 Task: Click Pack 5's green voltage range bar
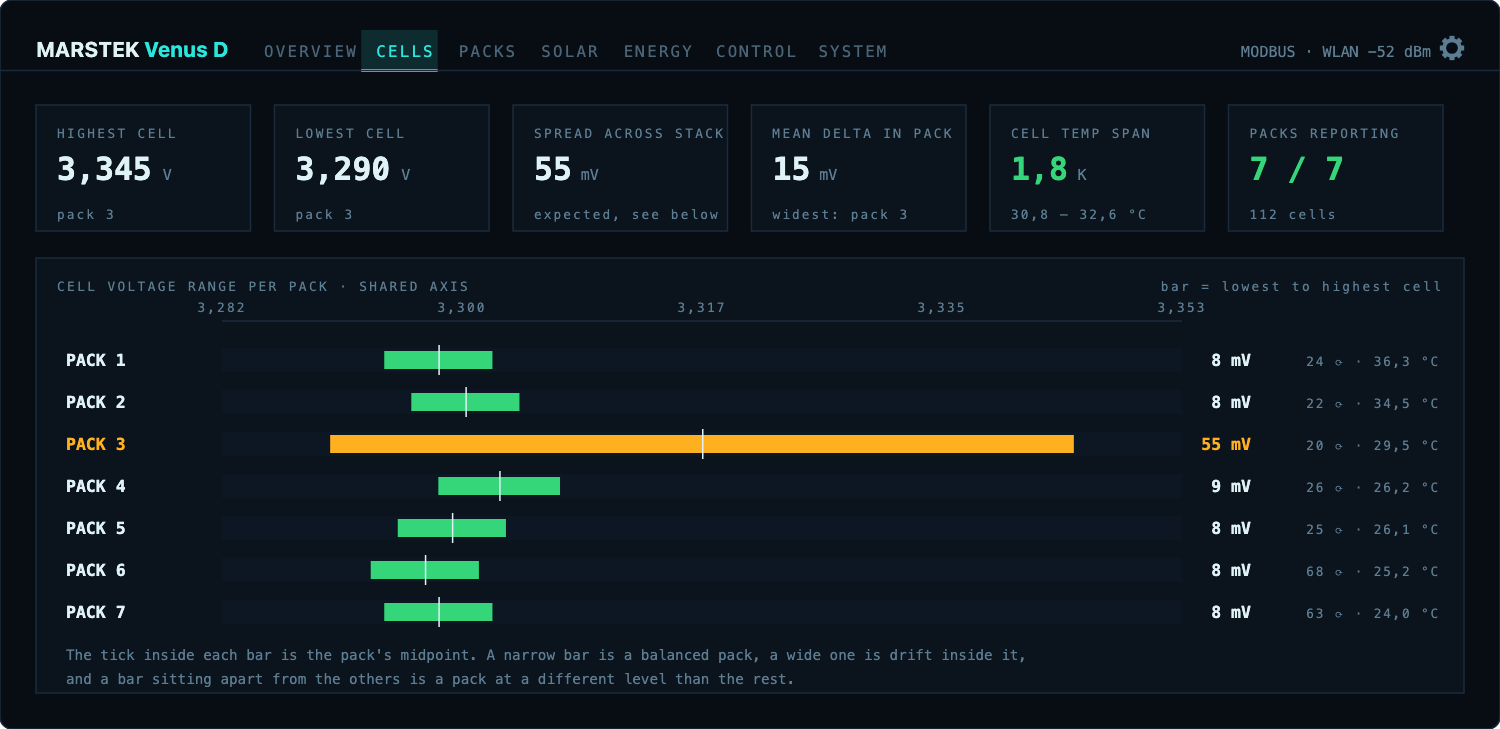pos(452,528)
